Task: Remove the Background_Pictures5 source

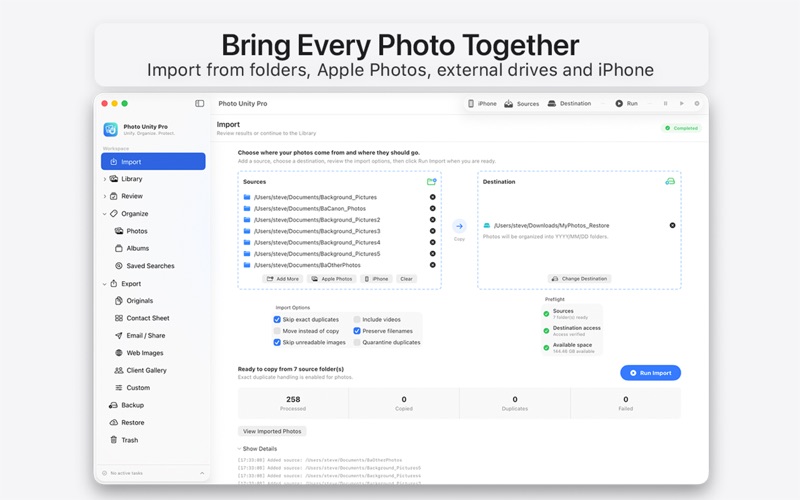Action: coord(433,254)
